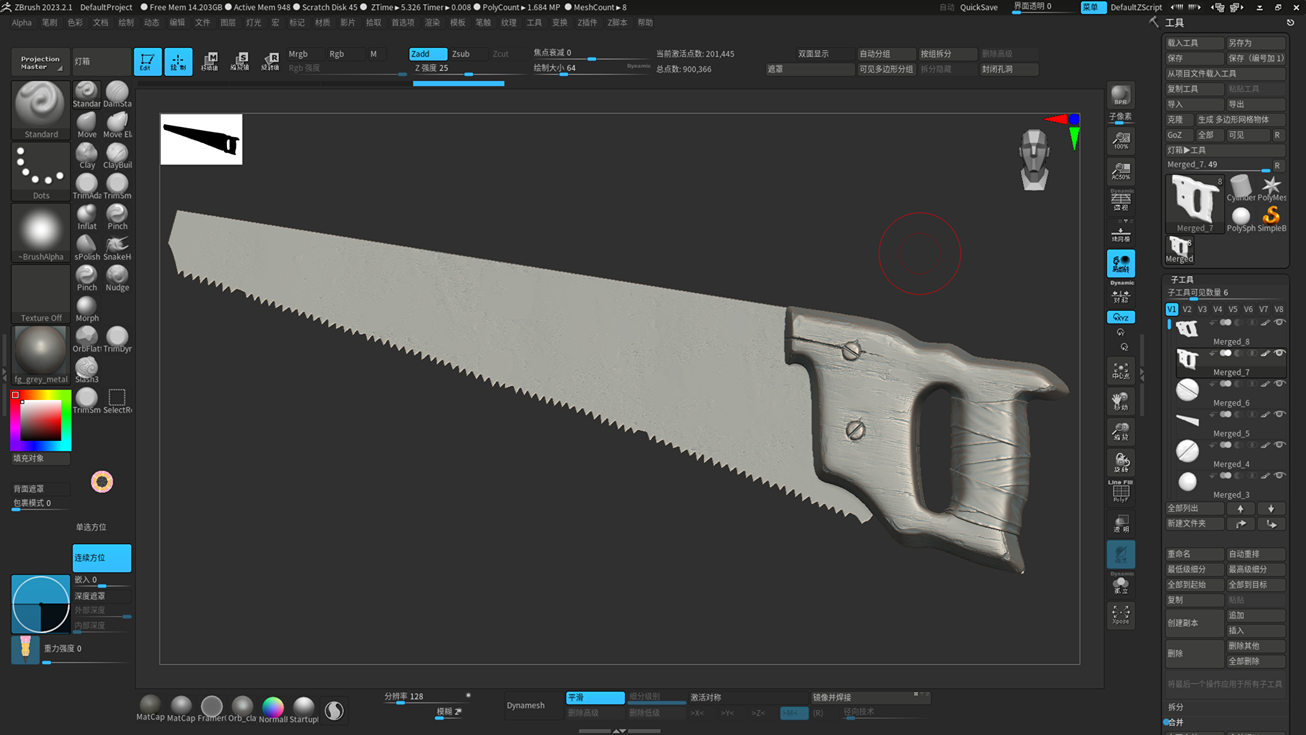Select the PolyF Line Fill icon
The width and height of the screenshot is (1306, 735).
(1121, 491)
